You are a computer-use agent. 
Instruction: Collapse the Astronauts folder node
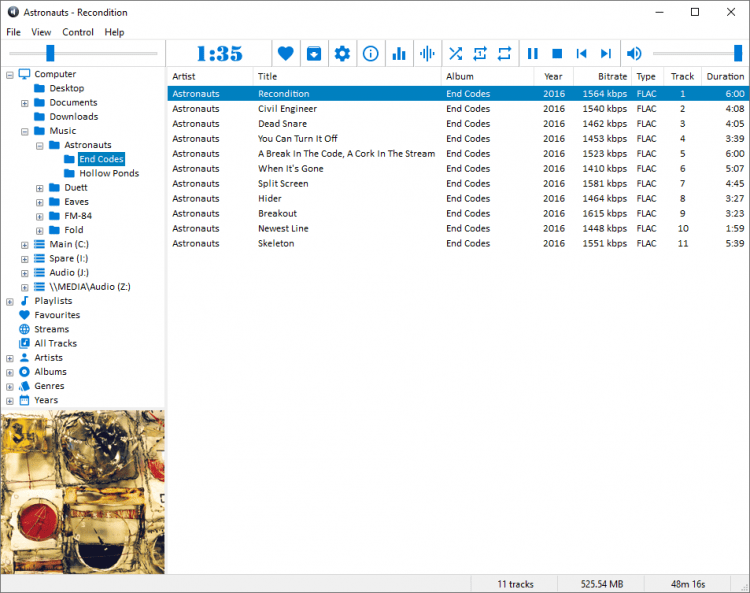[x=40, y=145]
